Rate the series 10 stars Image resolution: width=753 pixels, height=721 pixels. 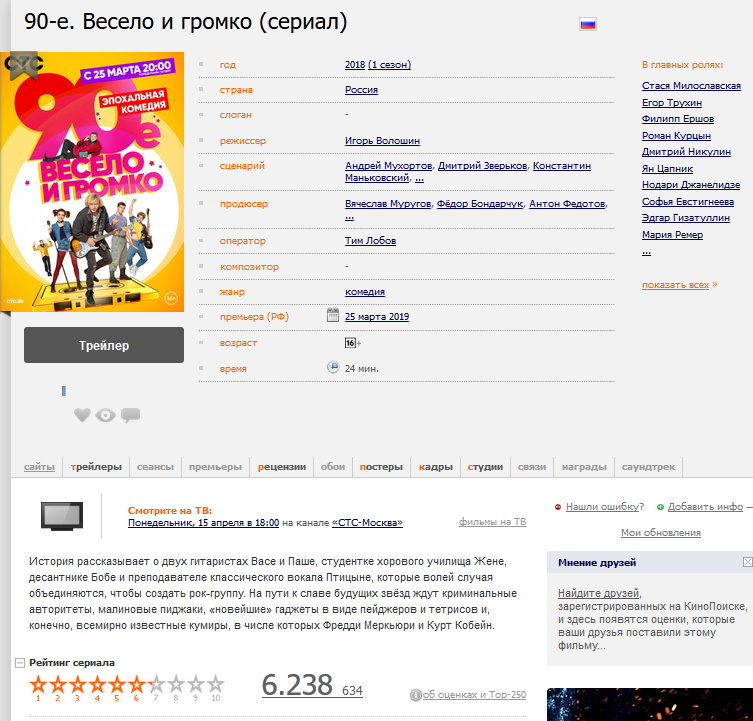point(216,684)
